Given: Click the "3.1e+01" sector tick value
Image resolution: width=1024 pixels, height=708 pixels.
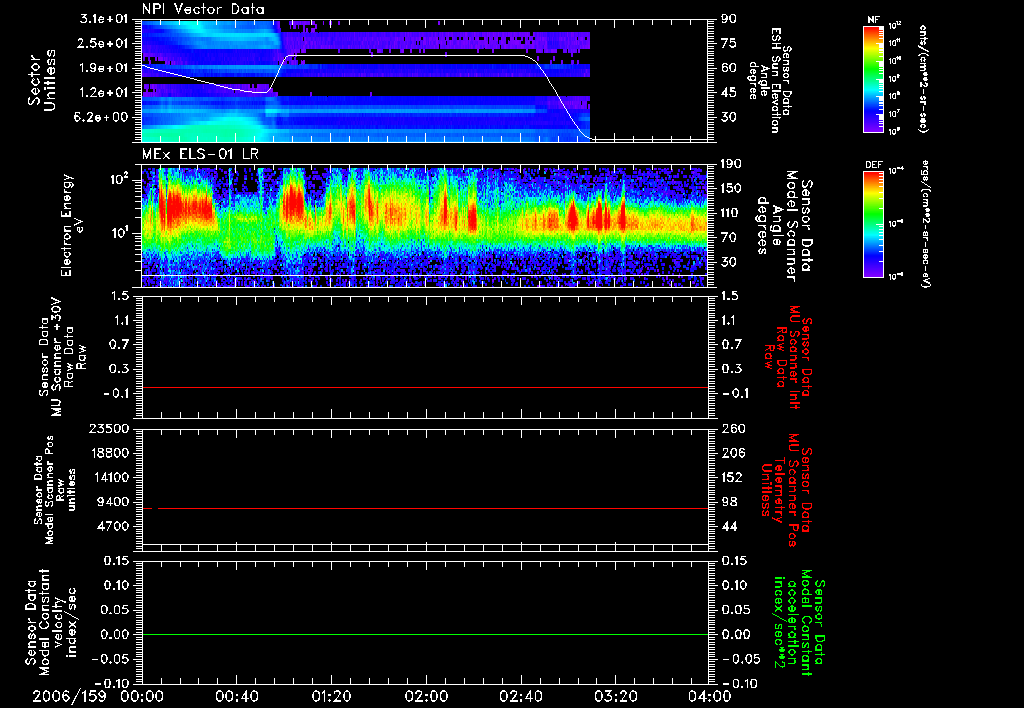Looking at the screenshot, I should click(104, 18).
